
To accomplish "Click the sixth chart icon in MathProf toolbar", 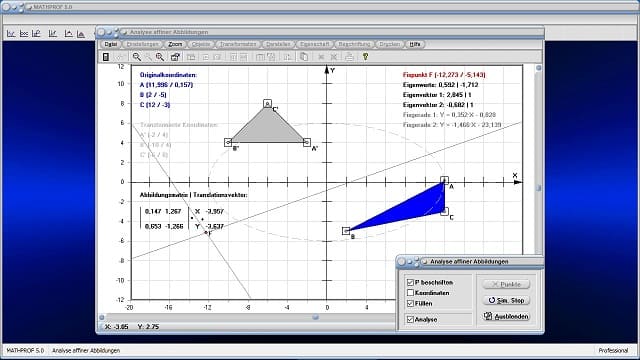I will (x=81, y=34).
